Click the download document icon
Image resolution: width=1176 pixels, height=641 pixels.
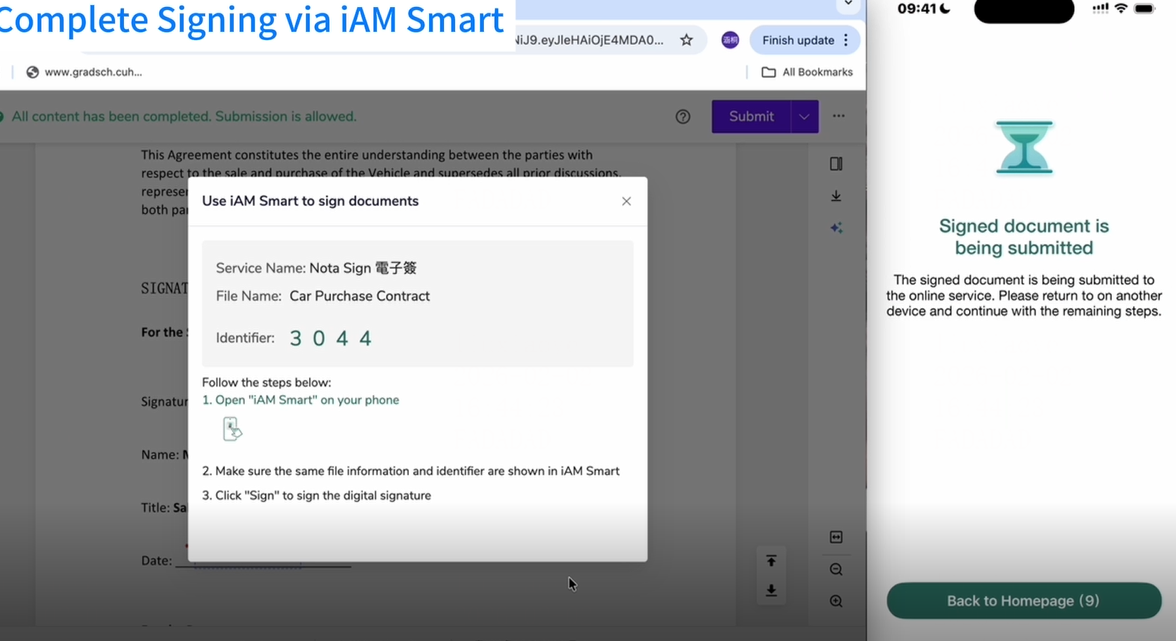point(836,196)
